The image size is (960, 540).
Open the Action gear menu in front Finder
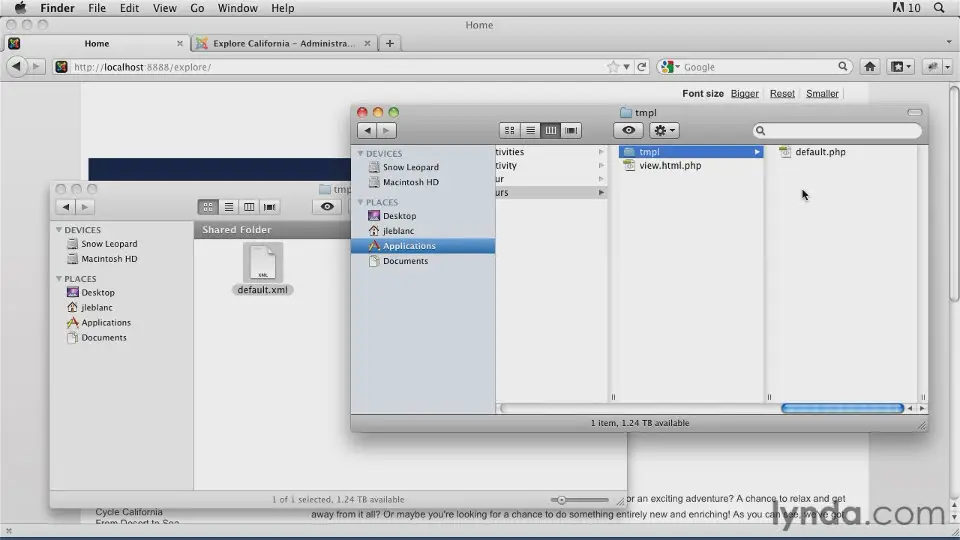(x=664, y=130)
